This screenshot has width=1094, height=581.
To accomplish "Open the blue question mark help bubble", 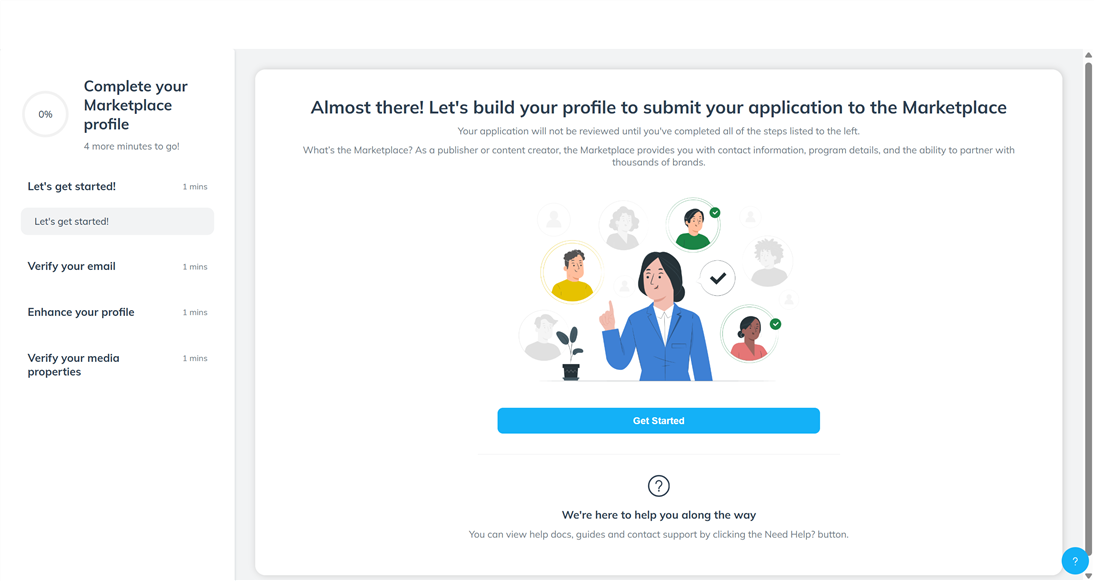I will tap(1074, 560).
